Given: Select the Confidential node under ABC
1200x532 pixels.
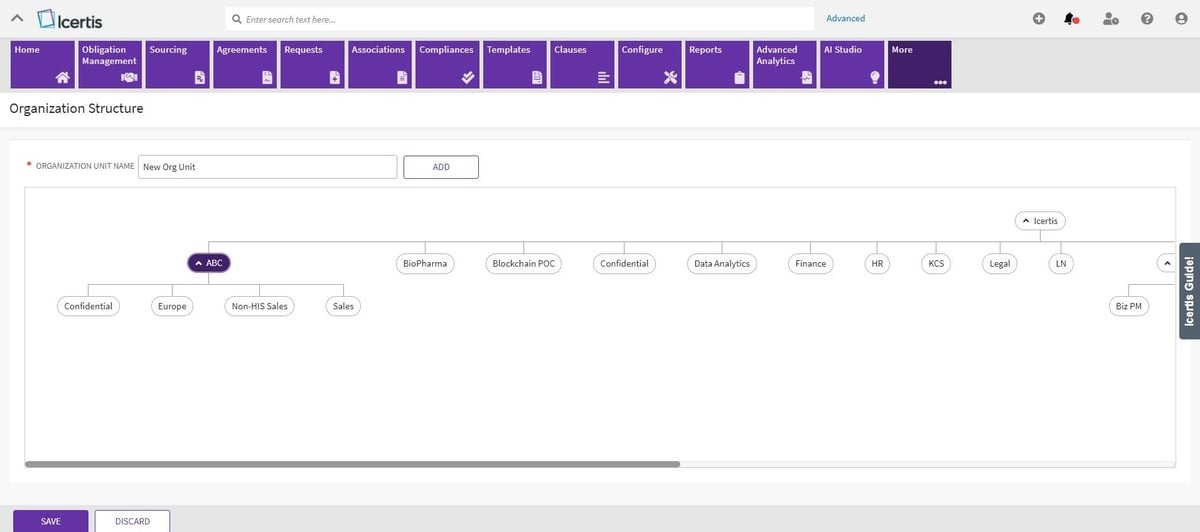Looking at the screenshot, I should tap(88, 306).
